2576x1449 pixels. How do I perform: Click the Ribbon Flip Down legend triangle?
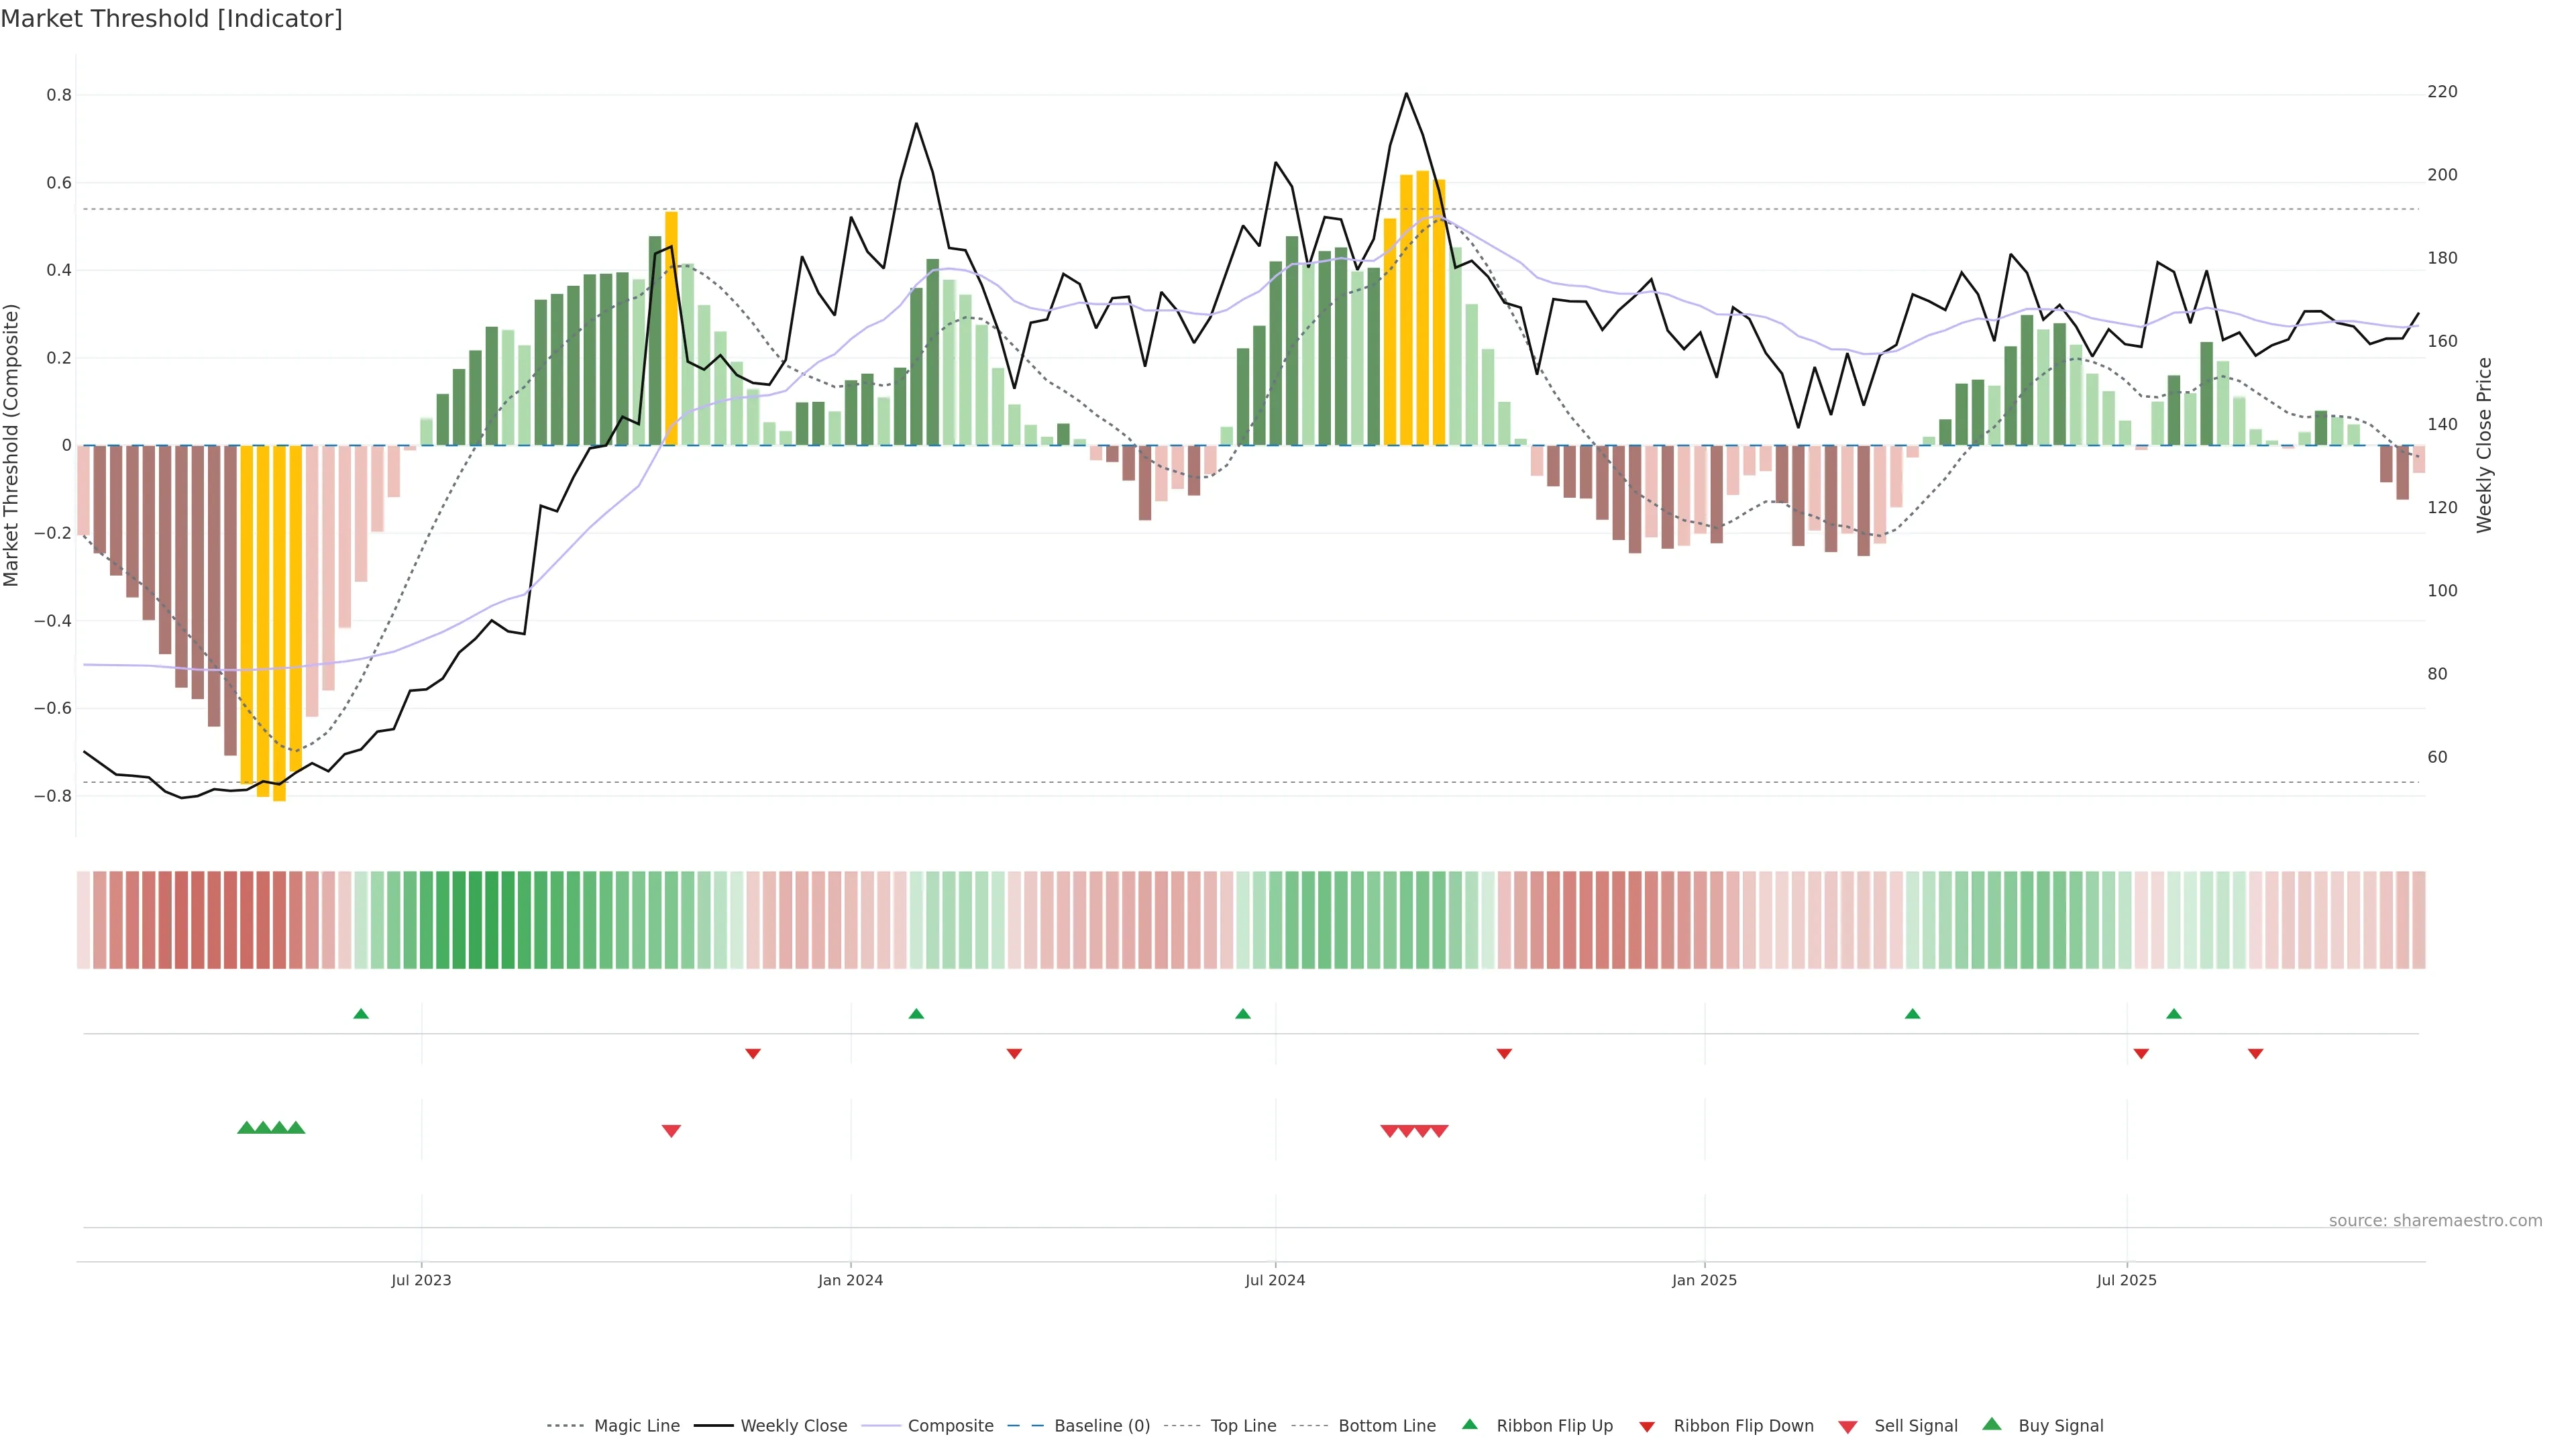pyautogui.click(x=1647, y=1427)
